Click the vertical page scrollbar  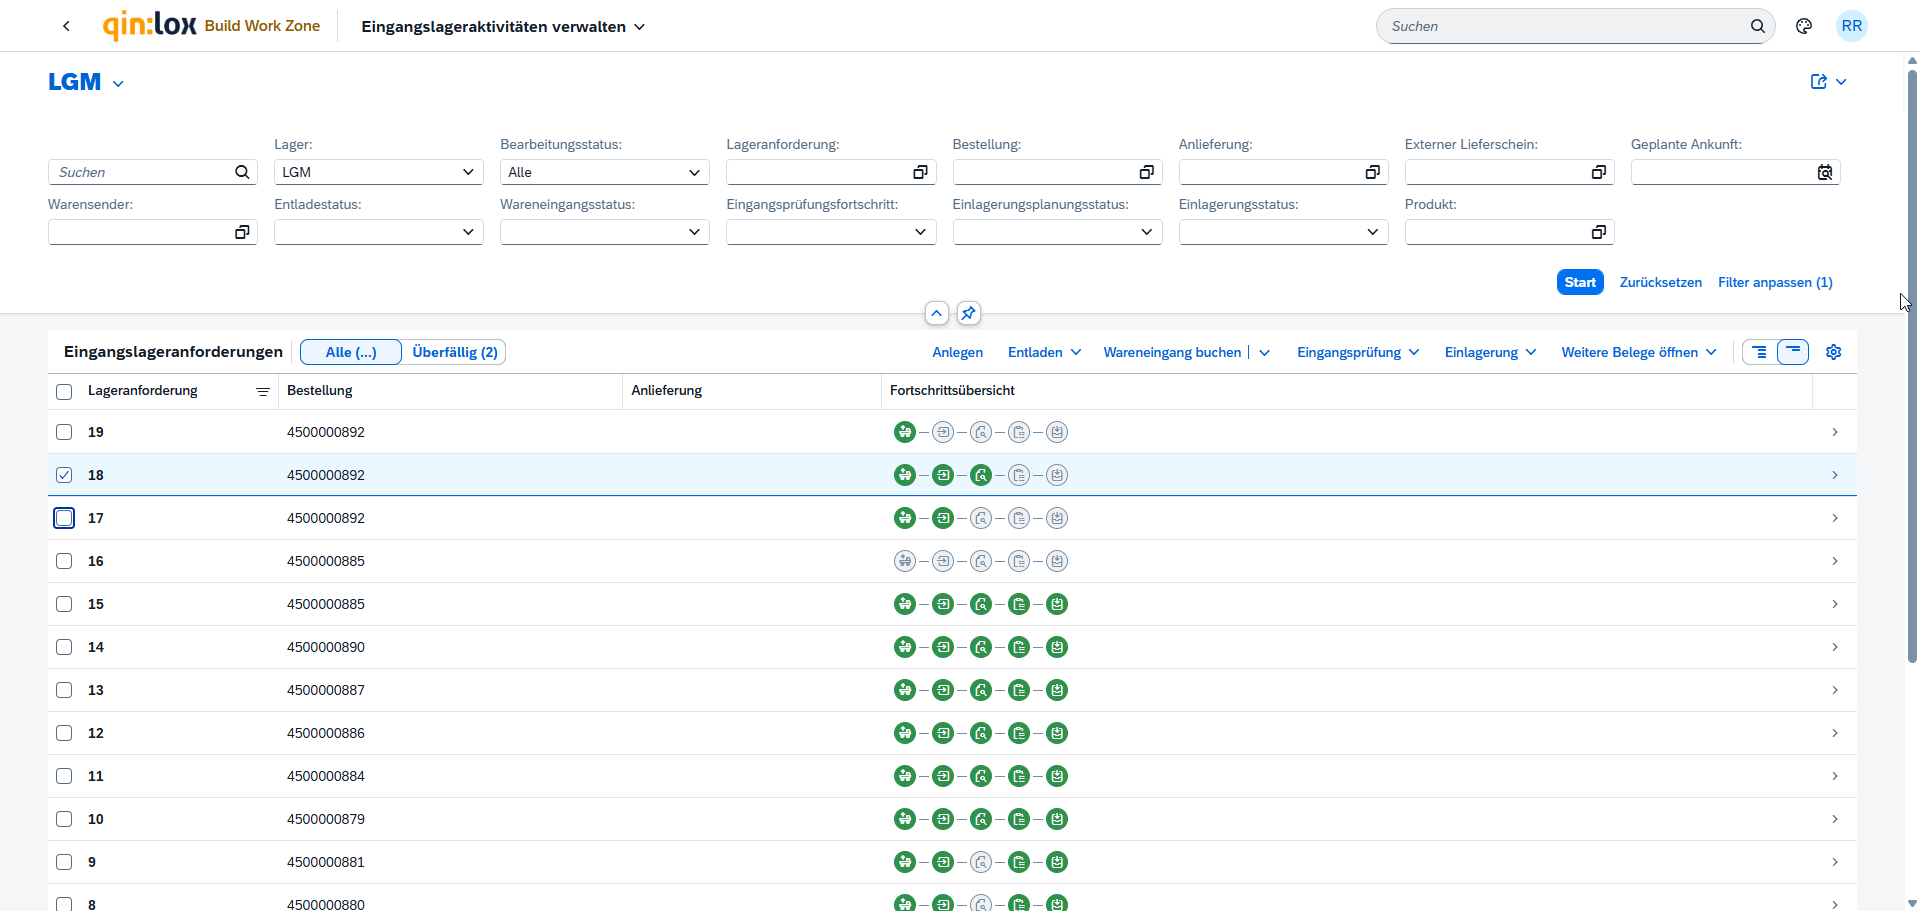click(1912, 365)
